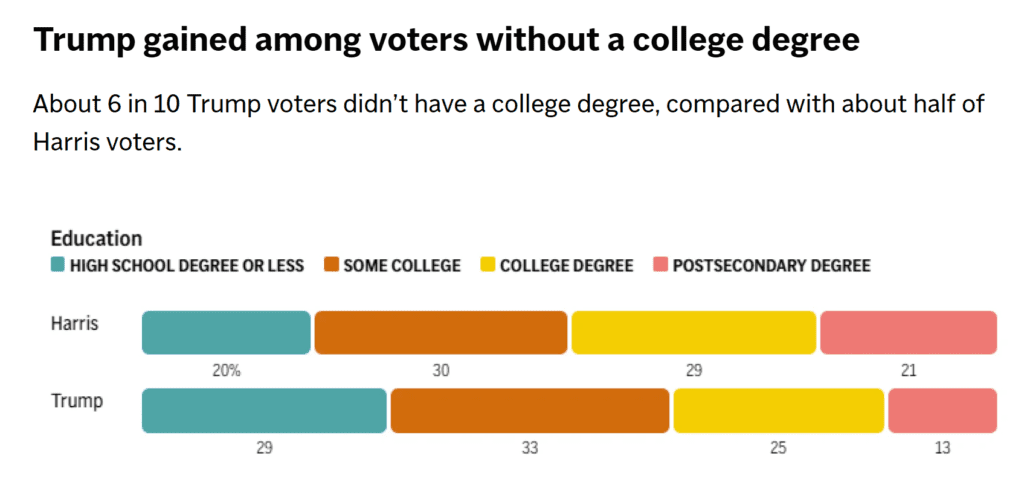This screenshot has width=1024, height=484.
Task: Select the Trump orange some college segment
Action: tap(530, 410)
